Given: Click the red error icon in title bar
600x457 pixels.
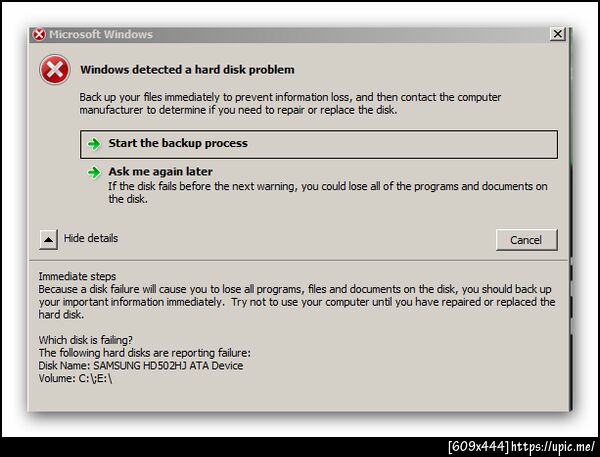Looking at the screenshot, I should click(39, 34).
